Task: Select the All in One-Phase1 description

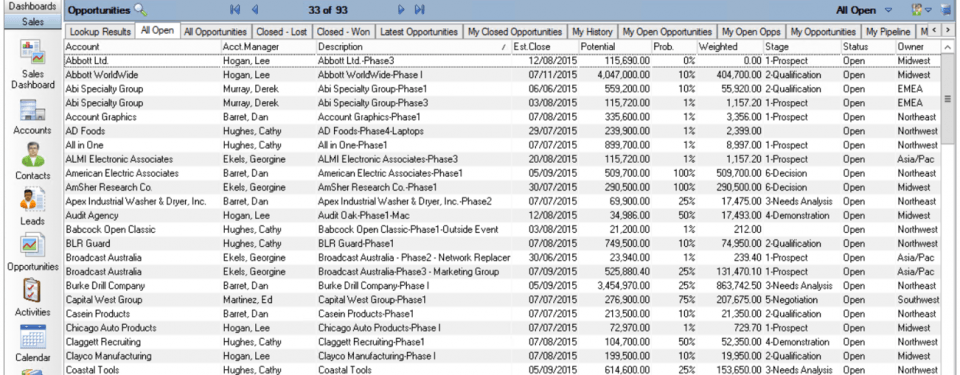Action: pyautogui.click(x=353, y=145)
